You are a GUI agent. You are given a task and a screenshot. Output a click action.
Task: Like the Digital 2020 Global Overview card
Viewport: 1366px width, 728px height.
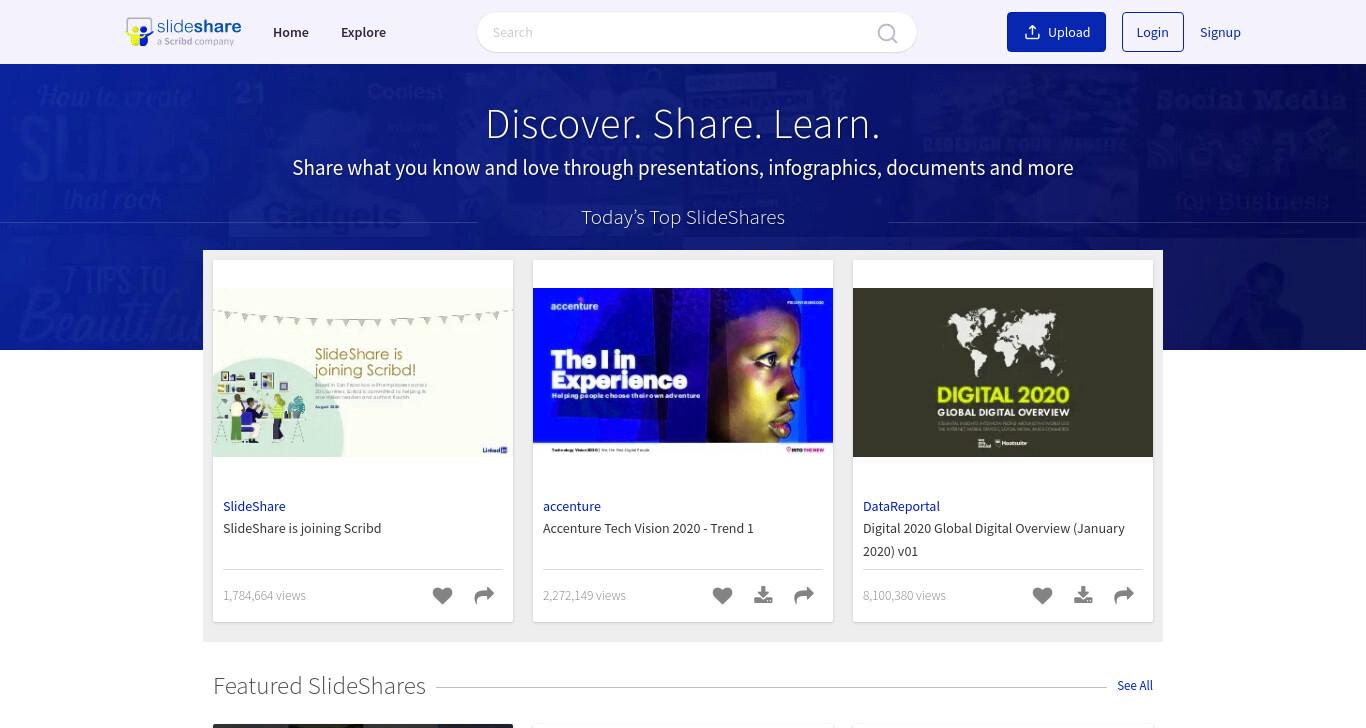point(1042,596)
